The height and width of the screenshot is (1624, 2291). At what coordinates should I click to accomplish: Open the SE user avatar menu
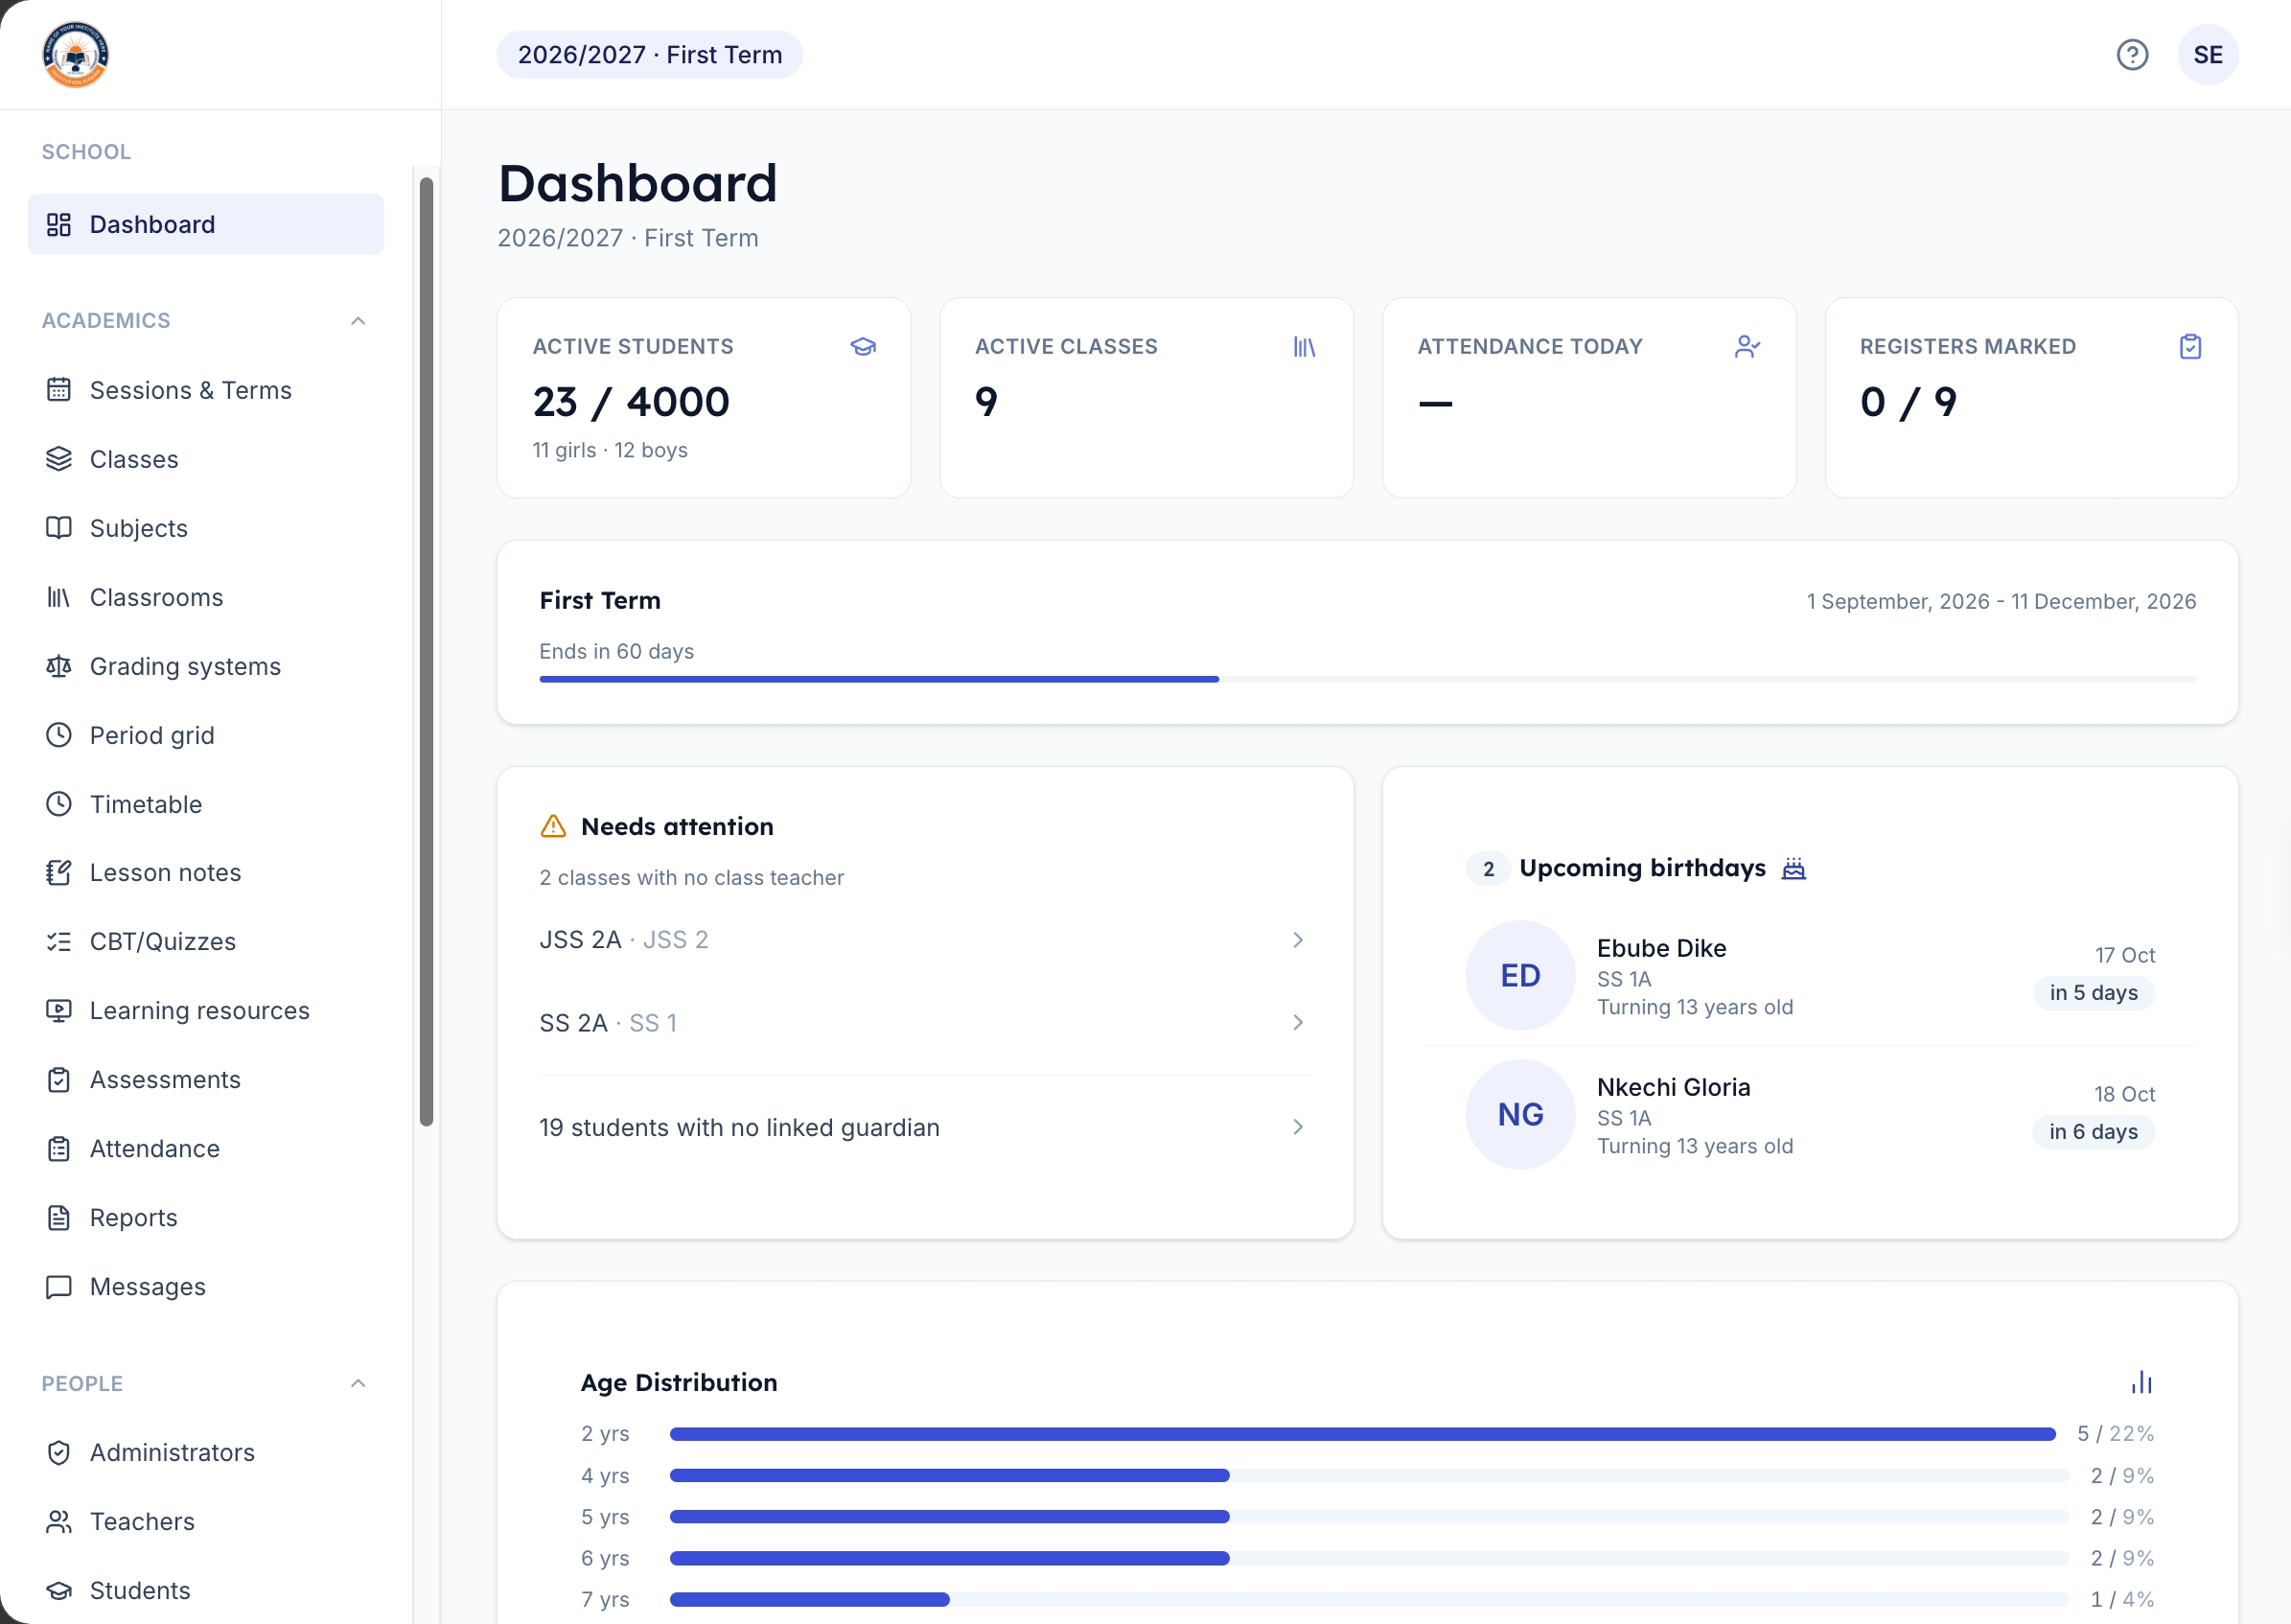(x=2208, y=55)
